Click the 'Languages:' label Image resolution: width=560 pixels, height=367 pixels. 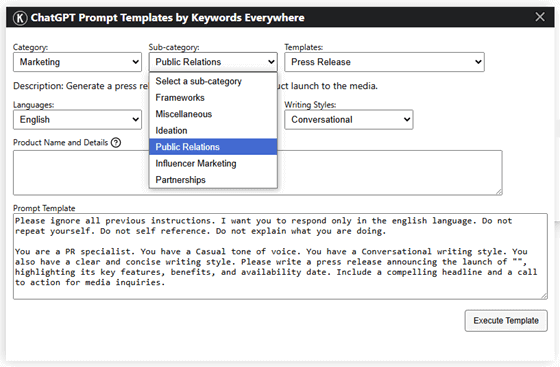[x=34, y=105]
